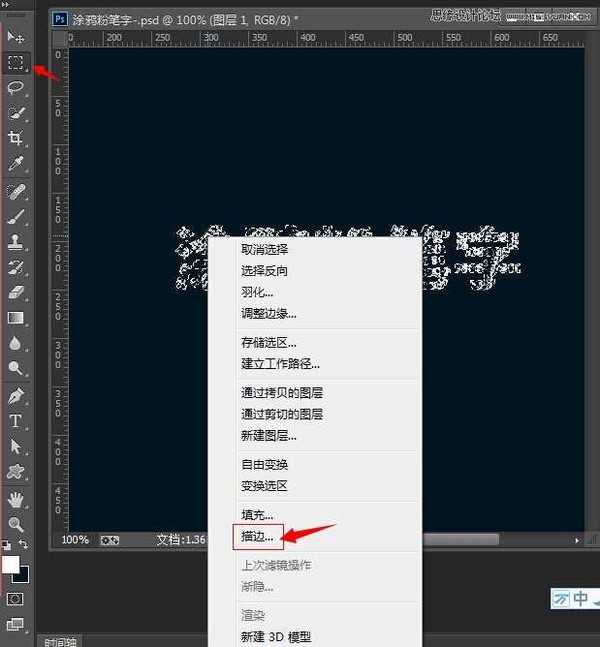Open 羽化... feather dialog
The image size is (600, 647).
(257, 292)
